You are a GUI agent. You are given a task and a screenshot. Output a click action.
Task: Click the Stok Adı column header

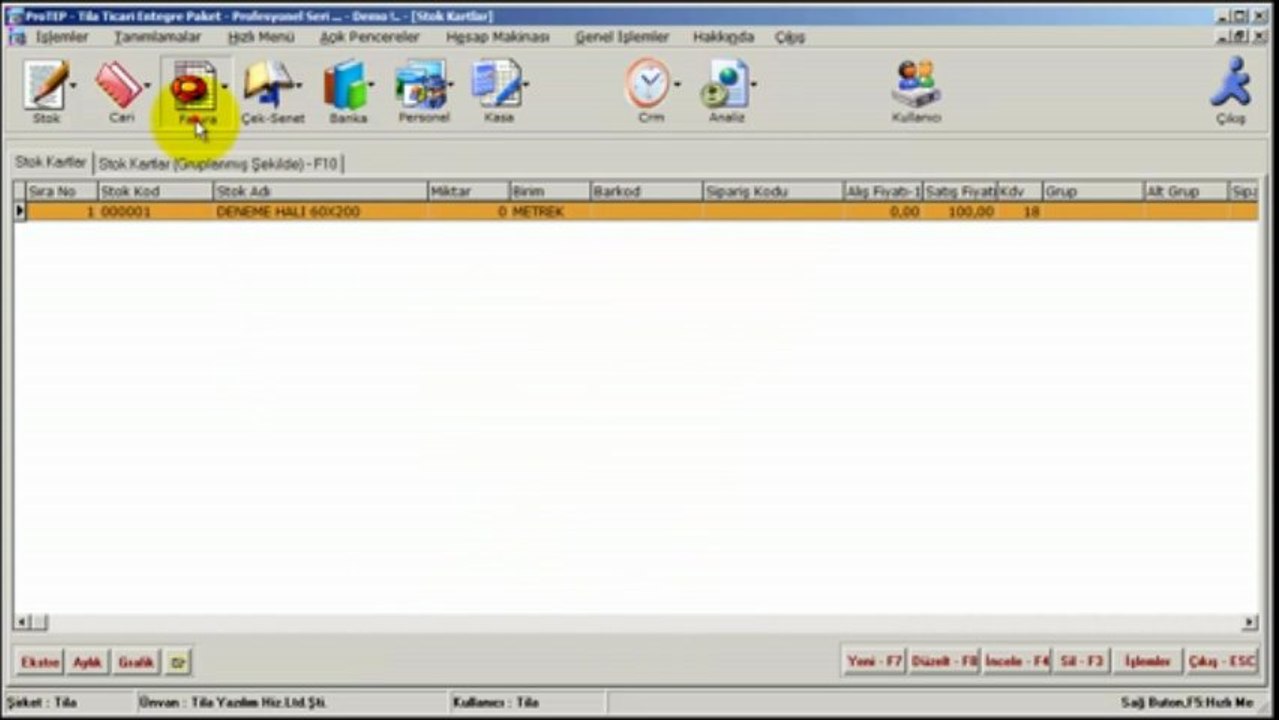(321, 191)
